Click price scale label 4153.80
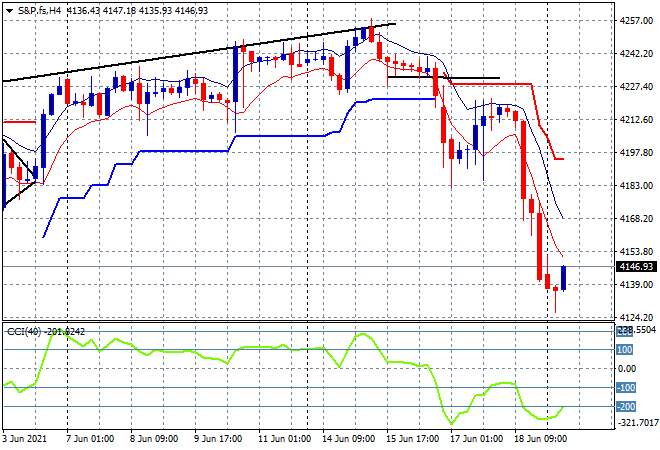Viewport: 660px width, 450px height. pos(636,251)
